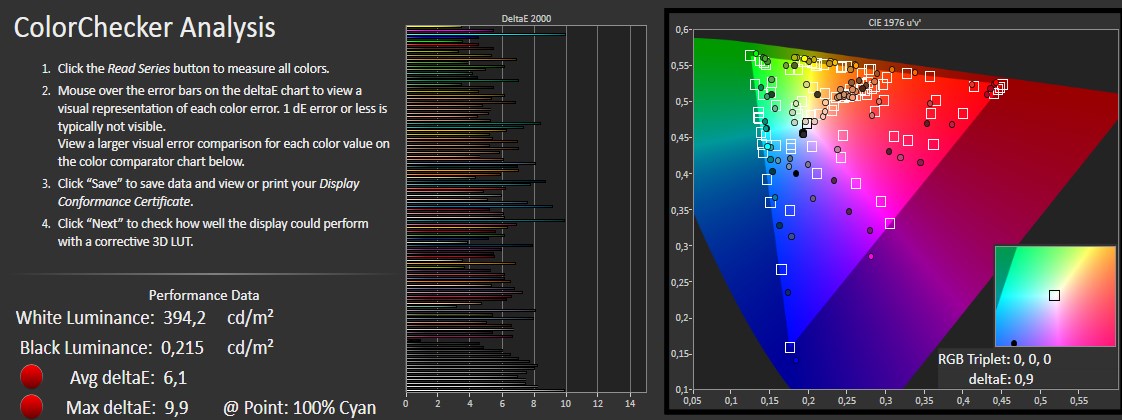Click the inset color comparator swatch
Screen dimensions: 1122x420
1054,296
